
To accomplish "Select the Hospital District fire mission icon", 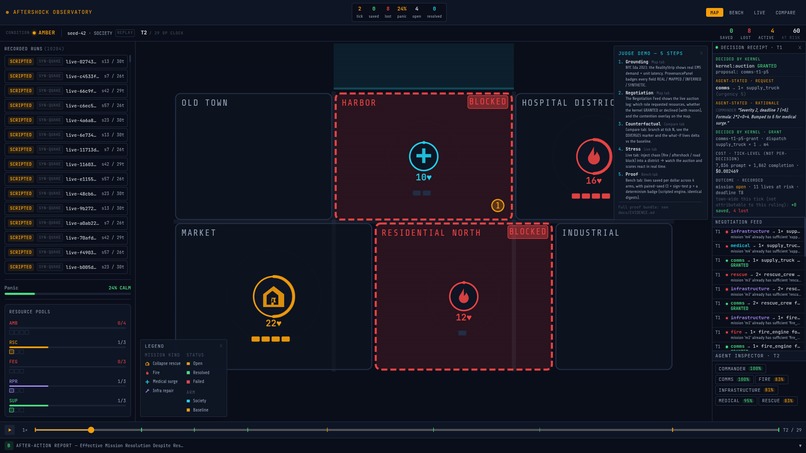I will click(x=594, y=156).
